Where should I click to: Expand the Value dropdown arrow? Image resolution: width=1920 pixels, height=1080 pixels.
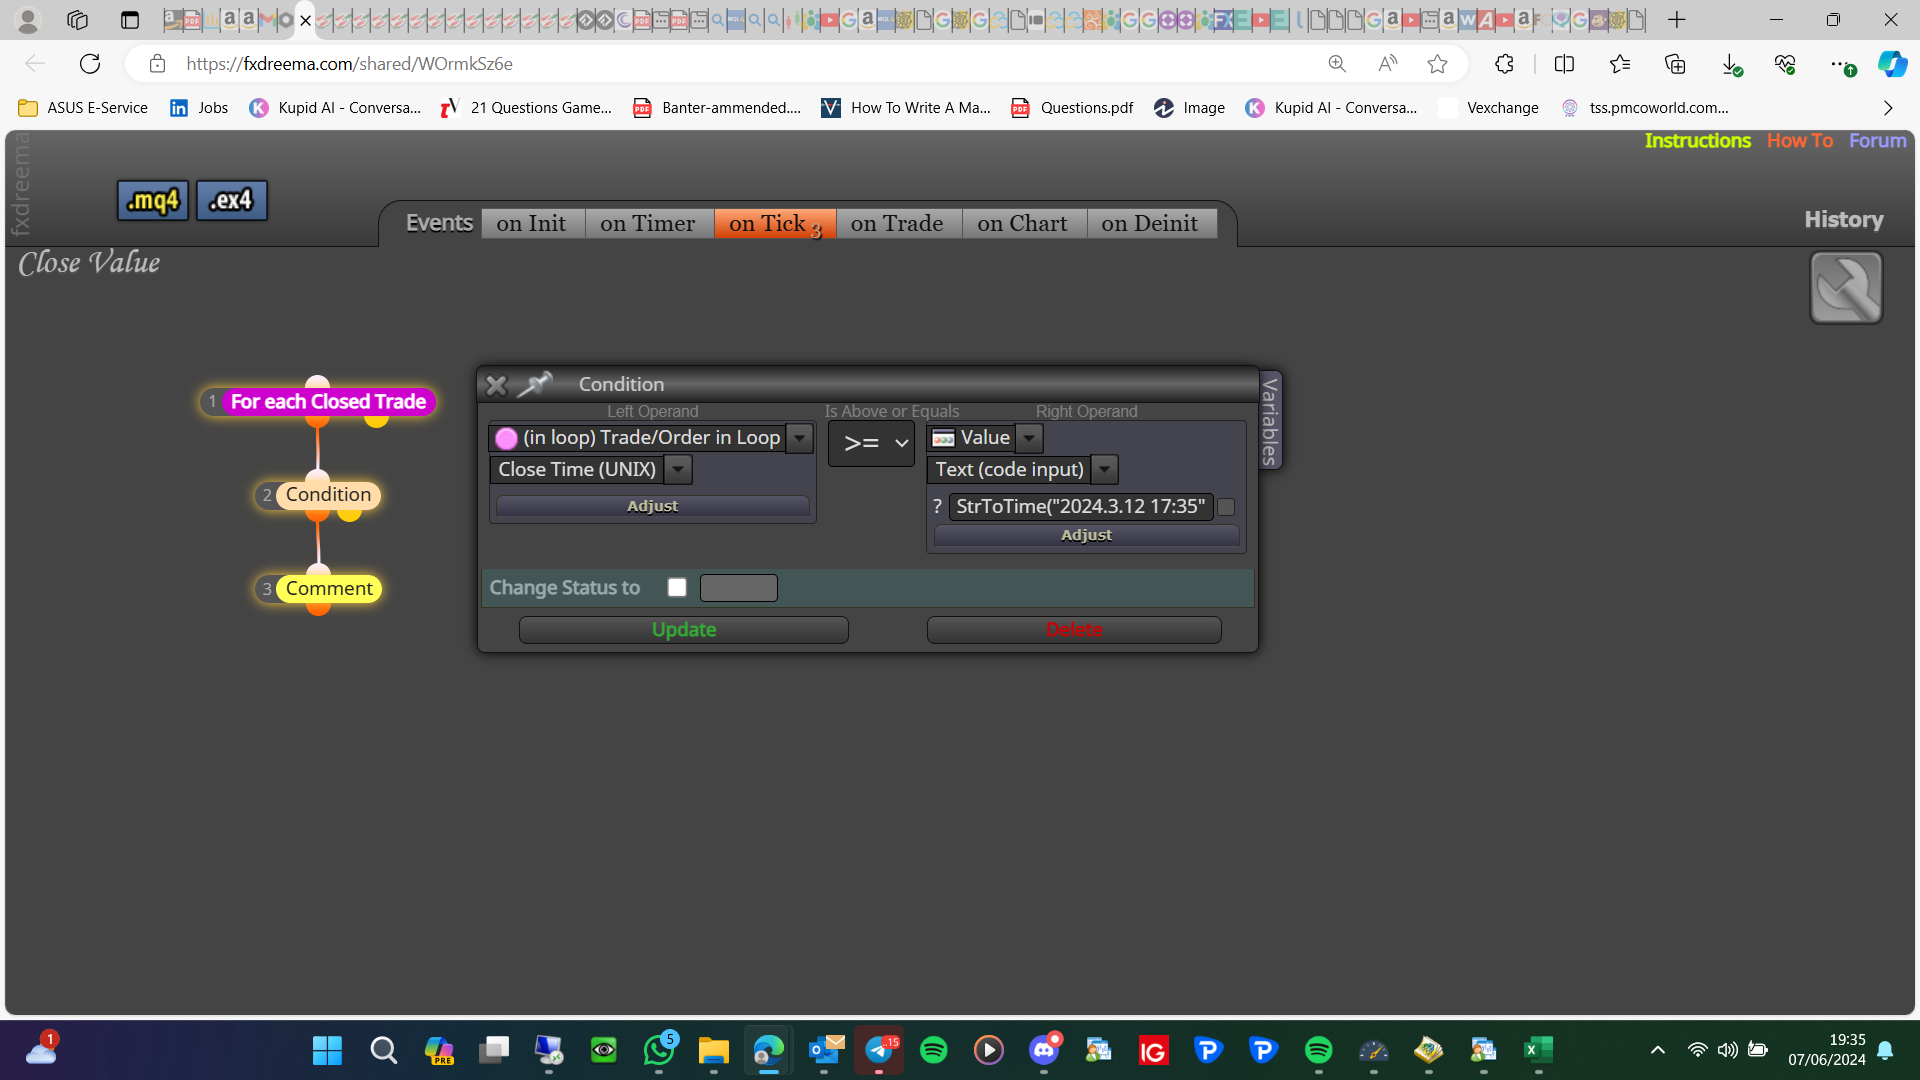(x=1029, y=438)
